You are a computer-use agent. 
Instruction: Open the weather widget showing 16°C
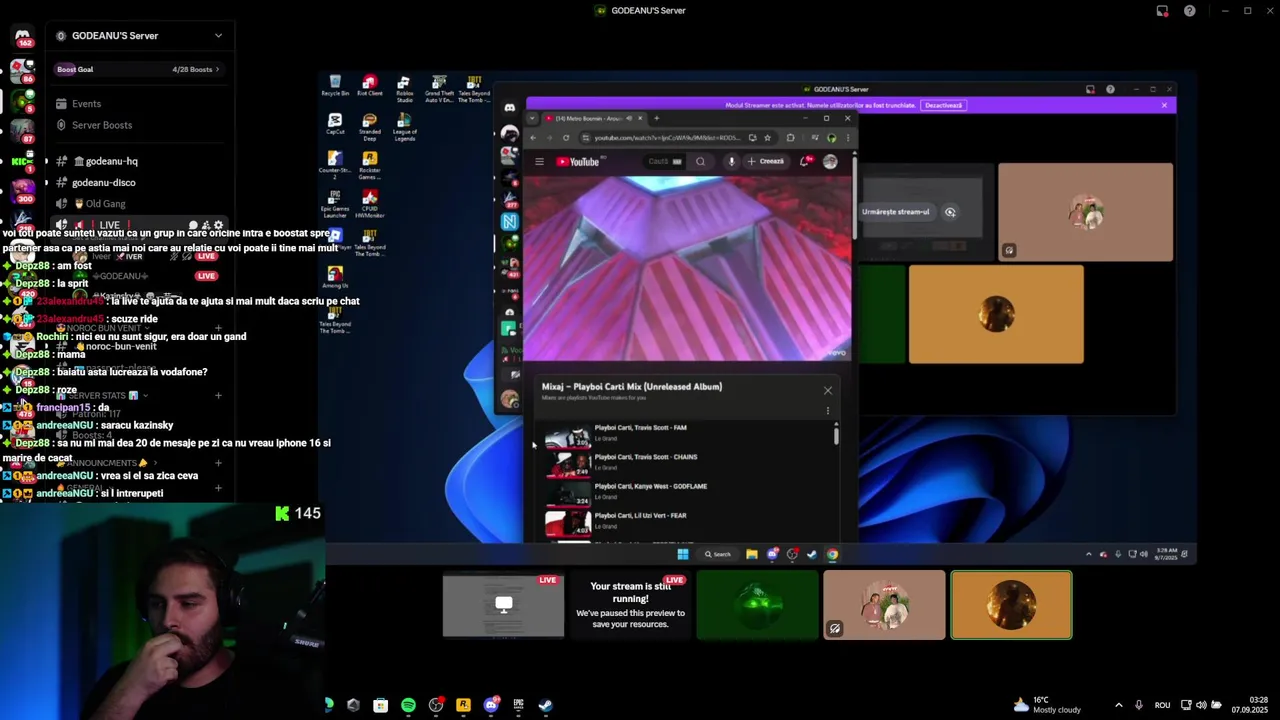(x=1047, y=706)
